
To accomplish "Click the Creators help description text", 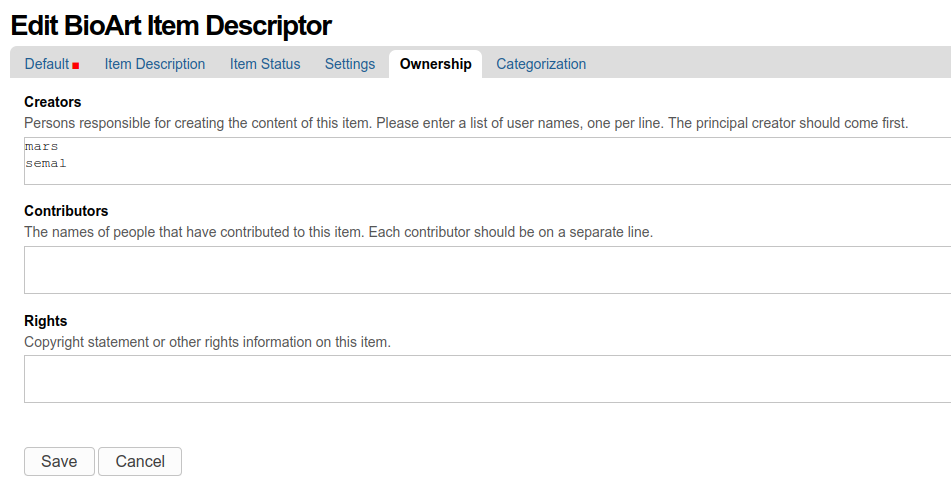I will point(465,123).
